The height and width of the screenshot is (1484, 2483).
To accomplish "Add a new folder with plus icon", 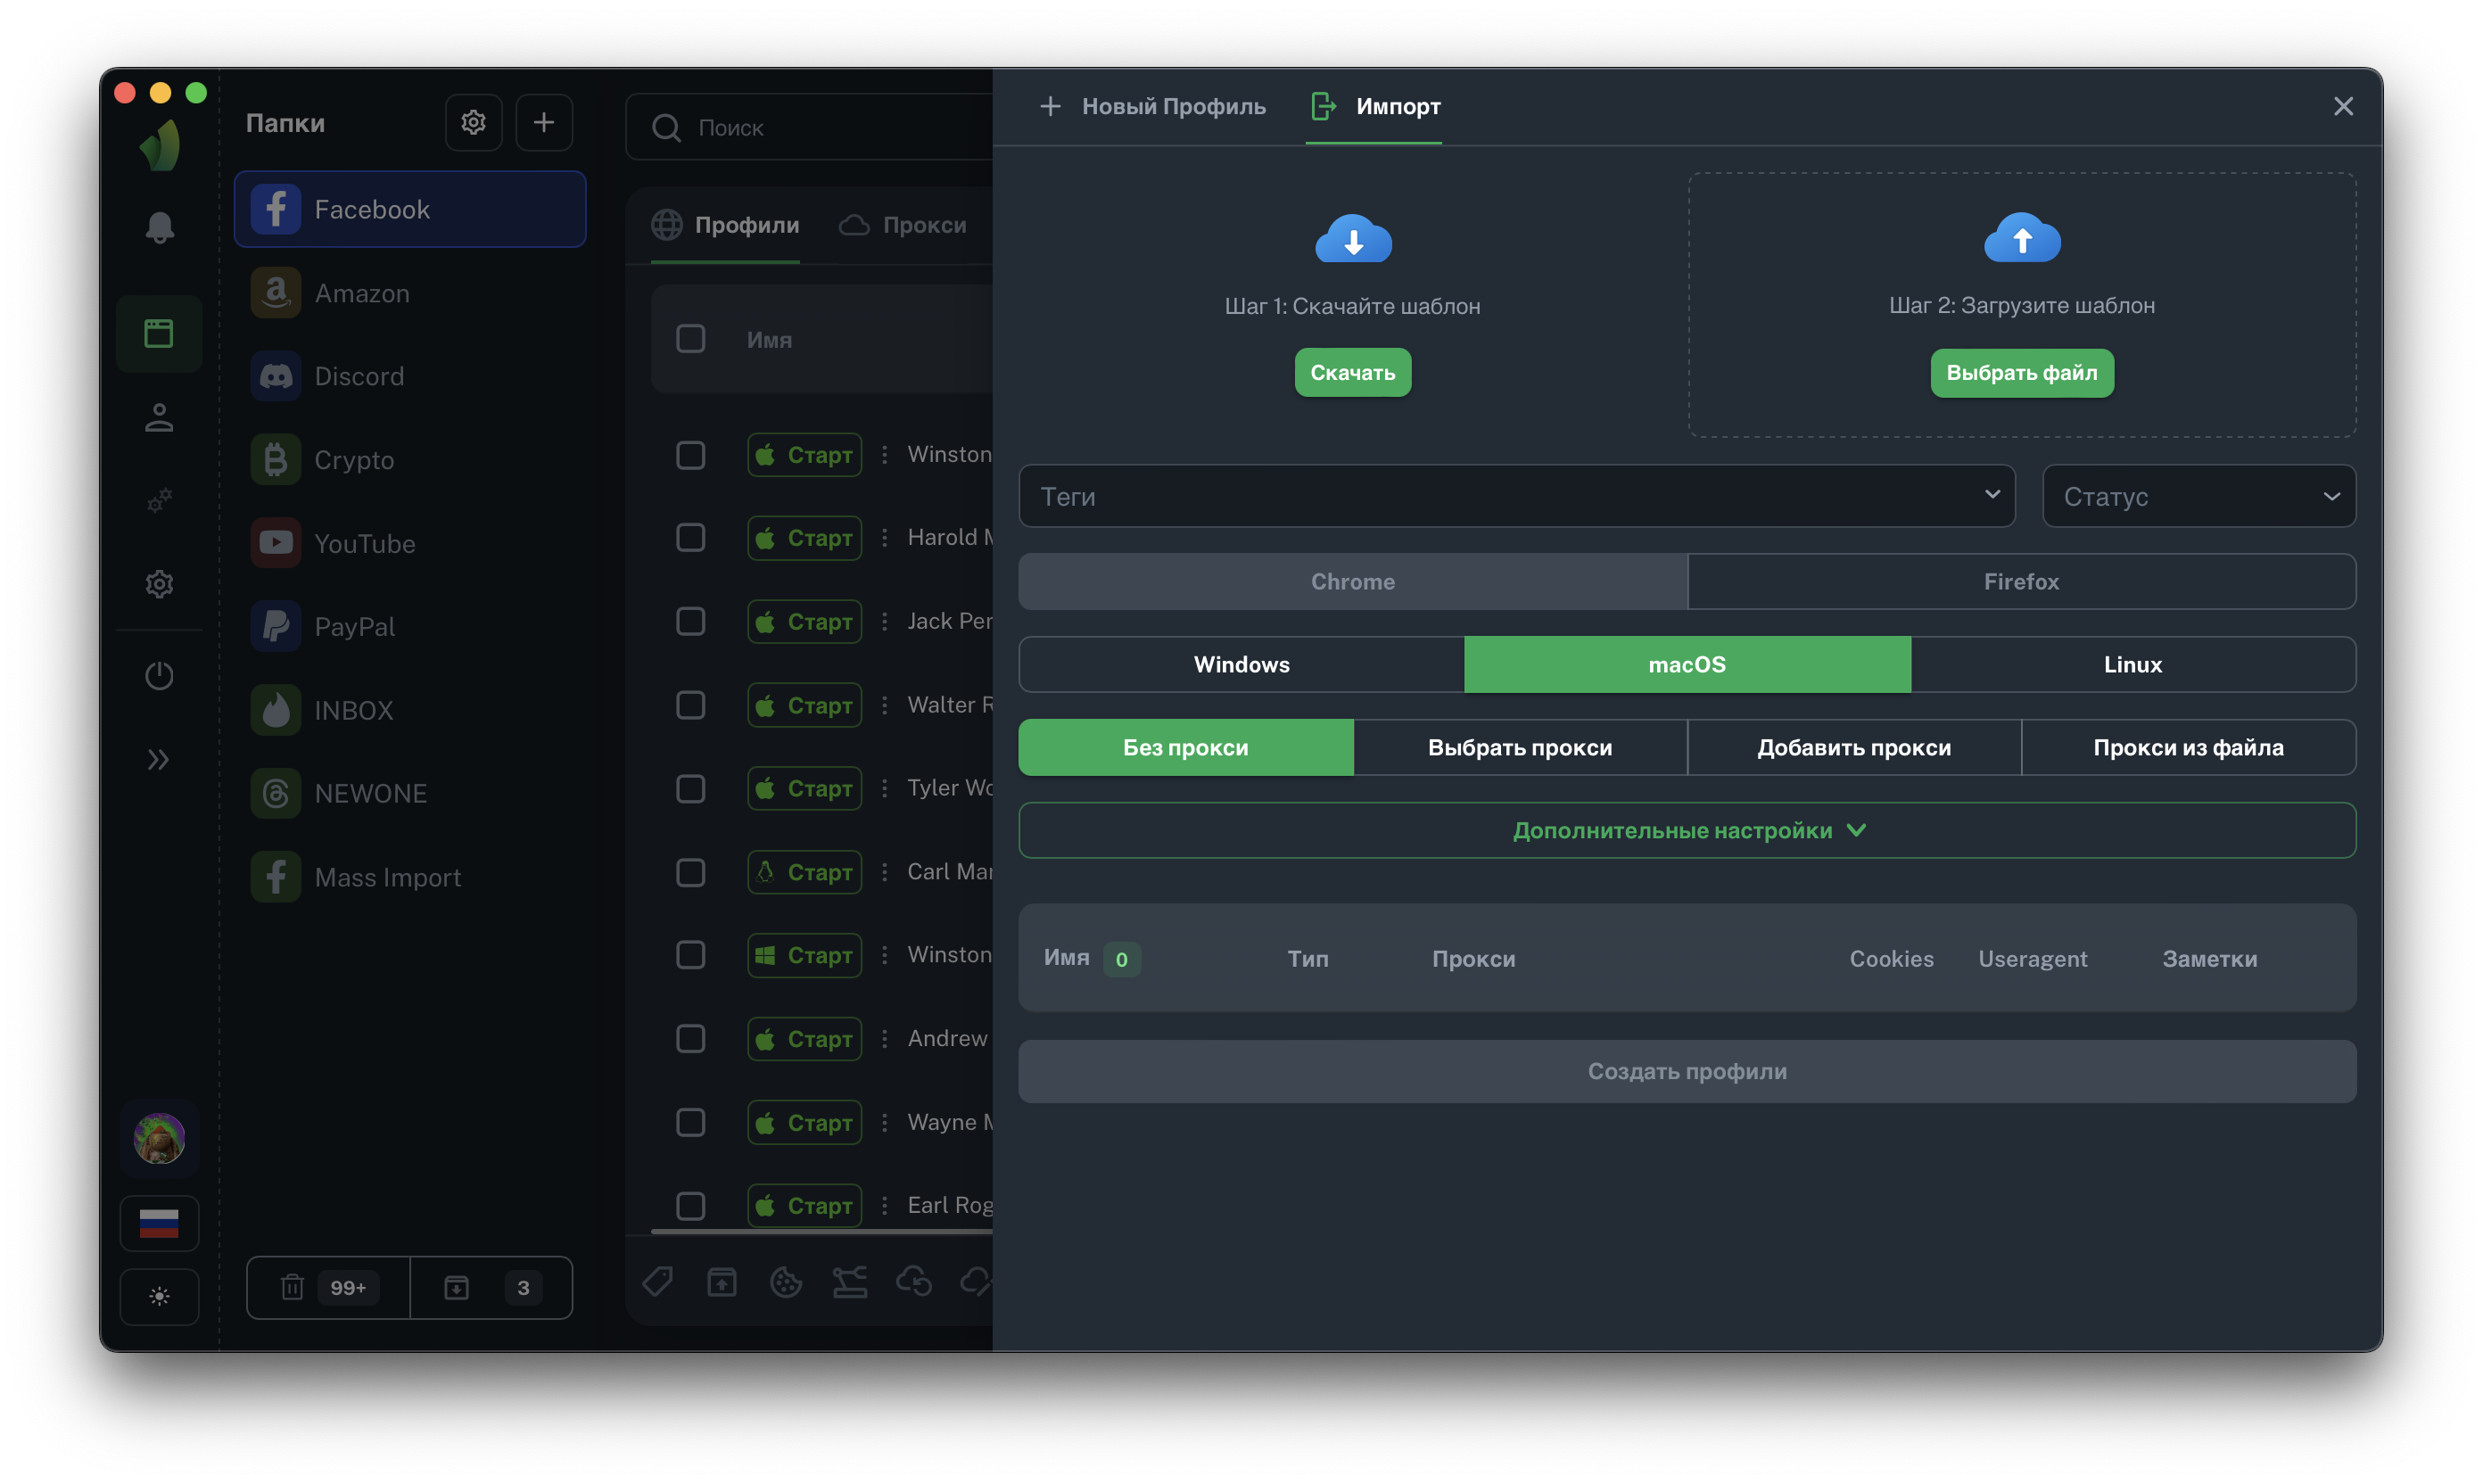I will [543, 122].
